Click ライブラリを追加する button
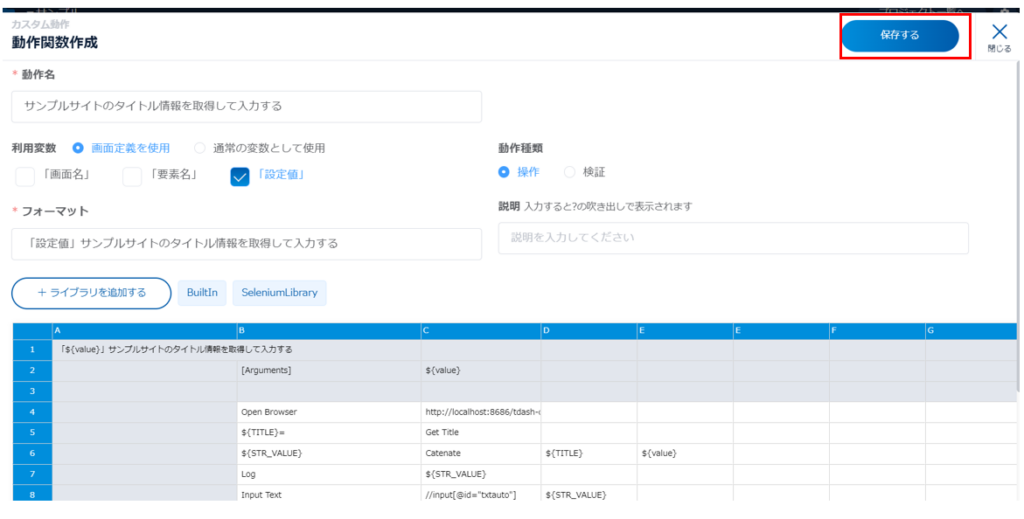Image resolution: width=1024 pixels, height=519 pixels. click(91, 293)
